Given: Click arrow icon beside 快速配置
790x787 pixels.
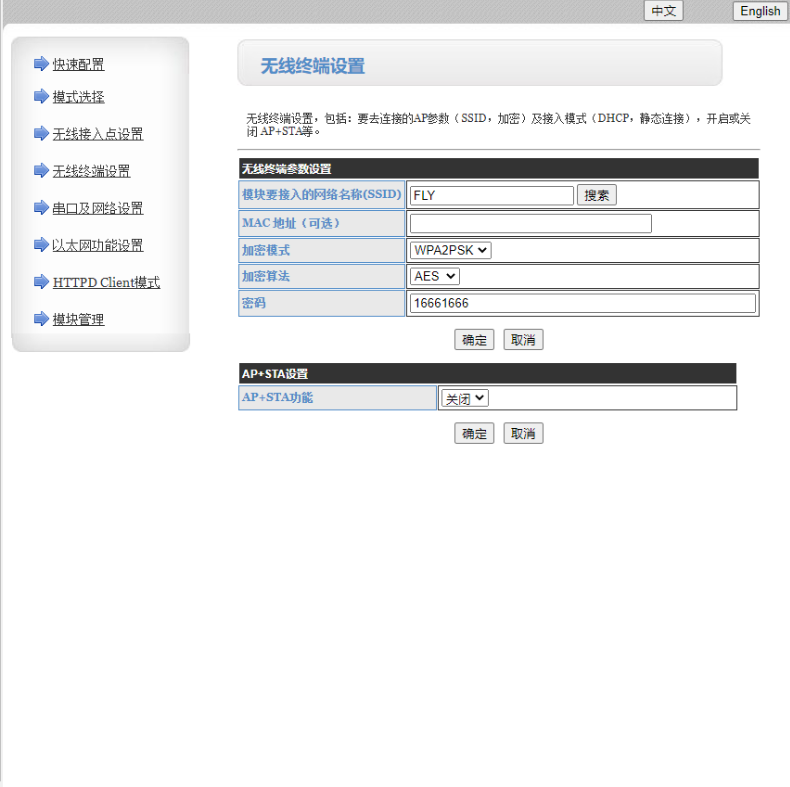Looking at the screenshot, I should 41,64.
